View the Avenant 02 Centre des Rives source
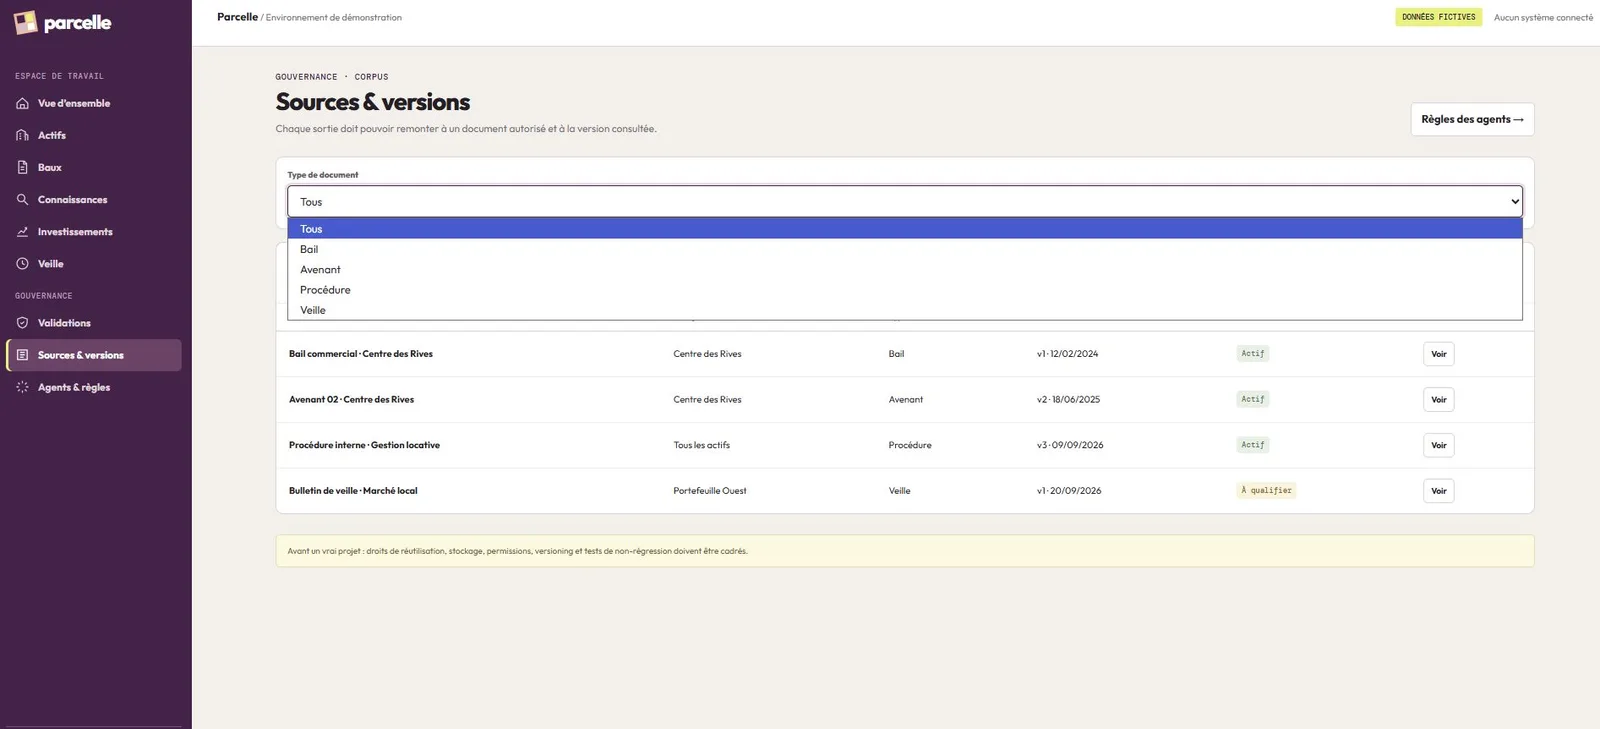Viewport: 1600px width, 729px height. coord(1438,400)
